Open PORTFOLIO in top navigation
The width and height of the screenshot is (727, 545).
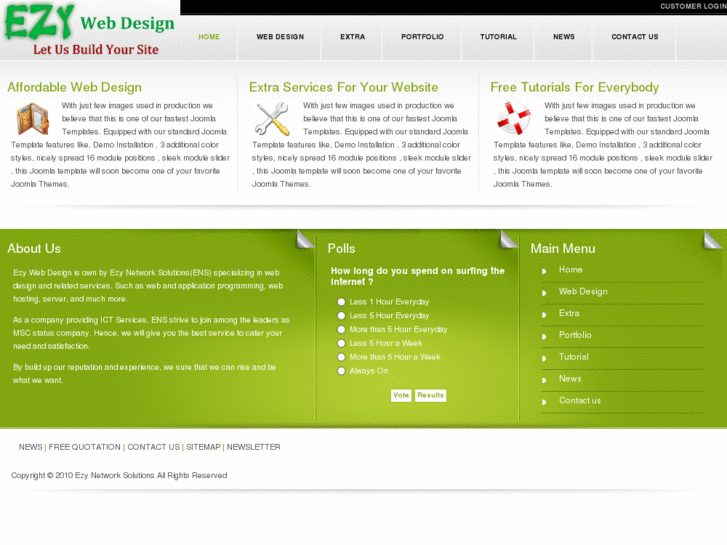[x=422, y=37]
